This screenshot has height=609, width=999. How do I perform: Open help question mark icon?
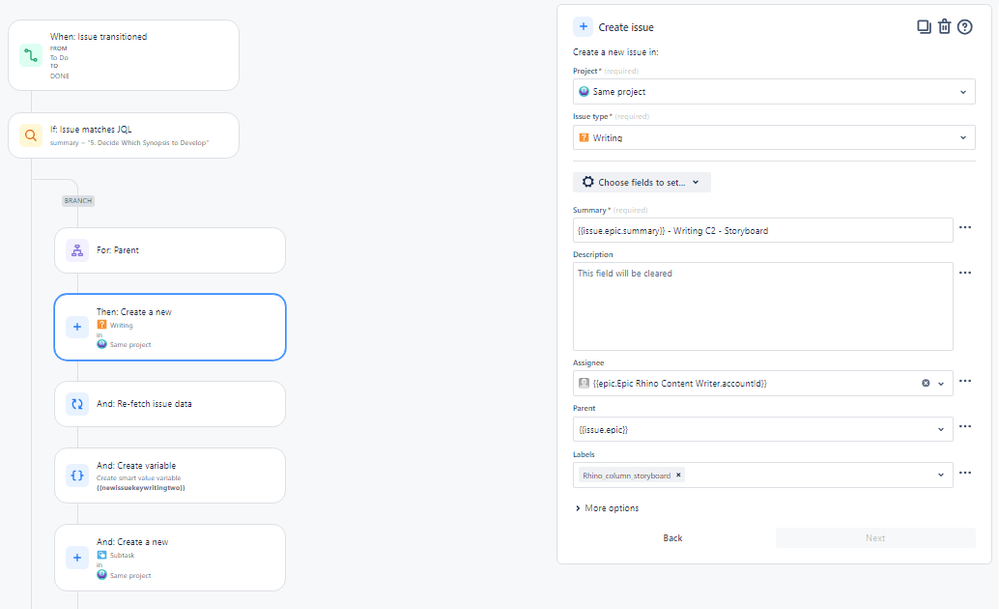click(965, 27)
